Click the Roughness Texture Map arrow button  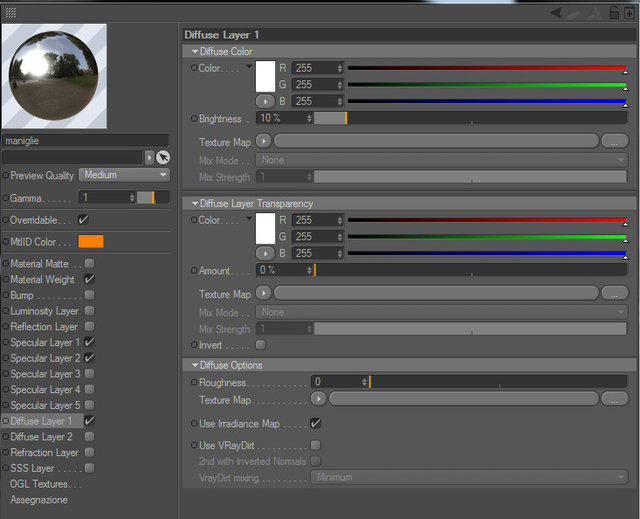[318, 399]
